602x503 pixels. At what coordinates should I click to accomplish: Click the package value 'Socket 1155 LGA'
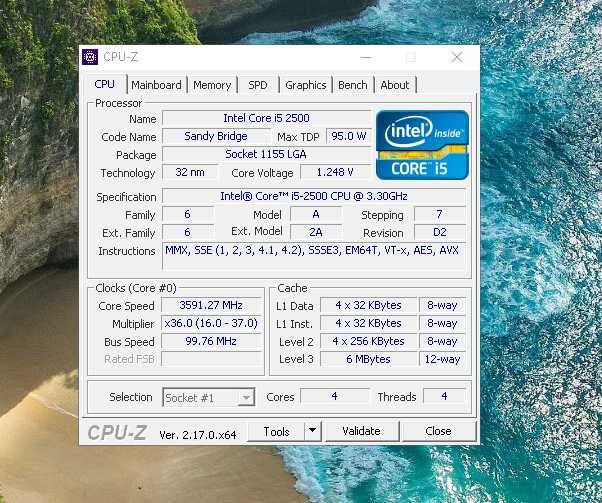[x=266, y=154]
